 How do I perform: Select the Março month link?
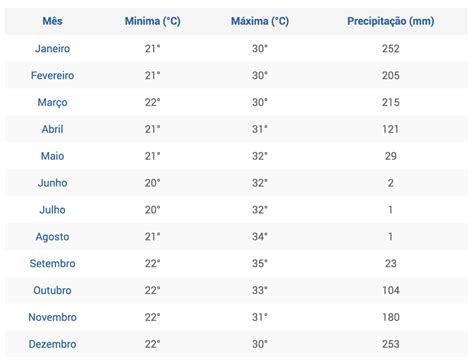tap(52, 103)
